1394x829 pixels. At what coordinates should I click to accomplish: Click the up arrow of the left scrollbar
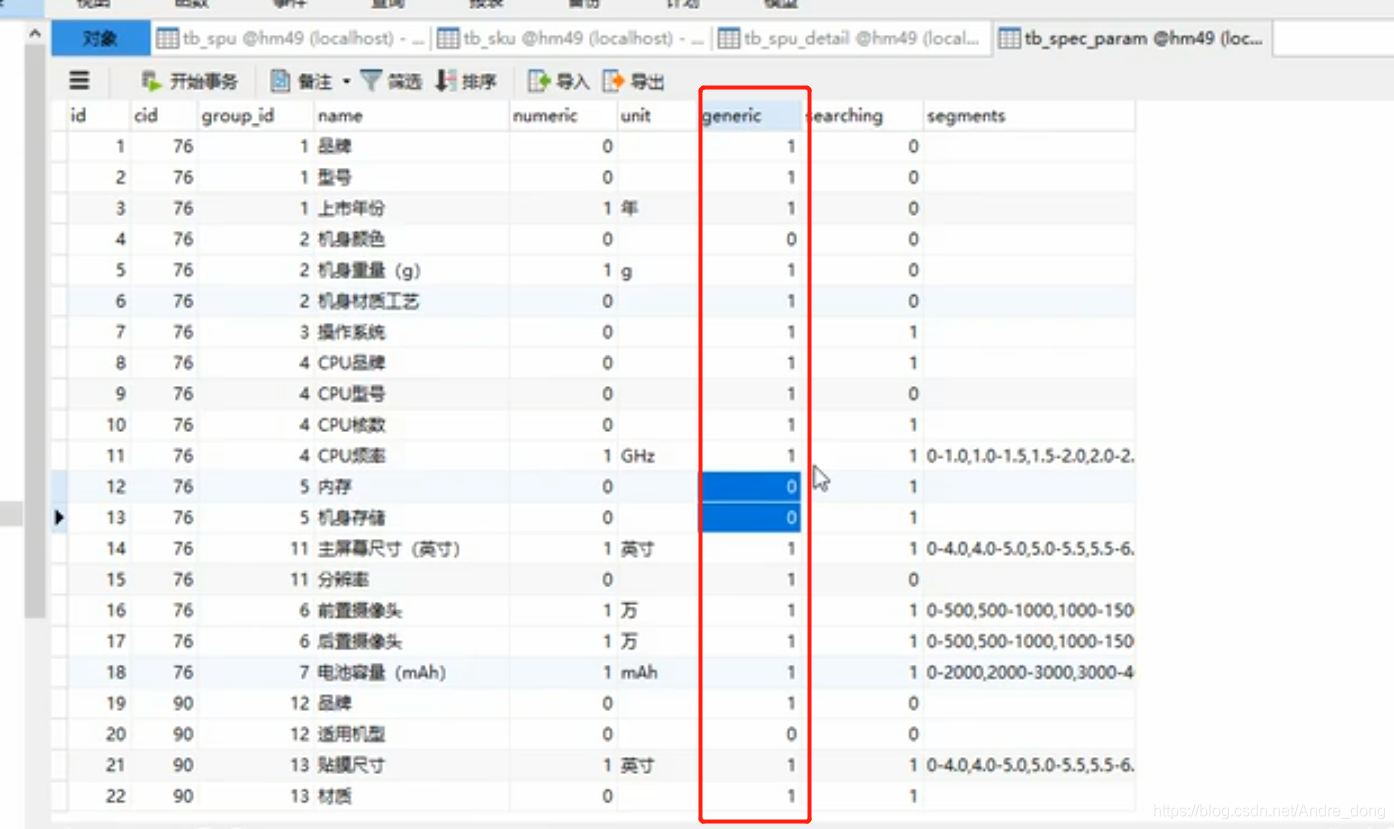click(x=35, y=35)
